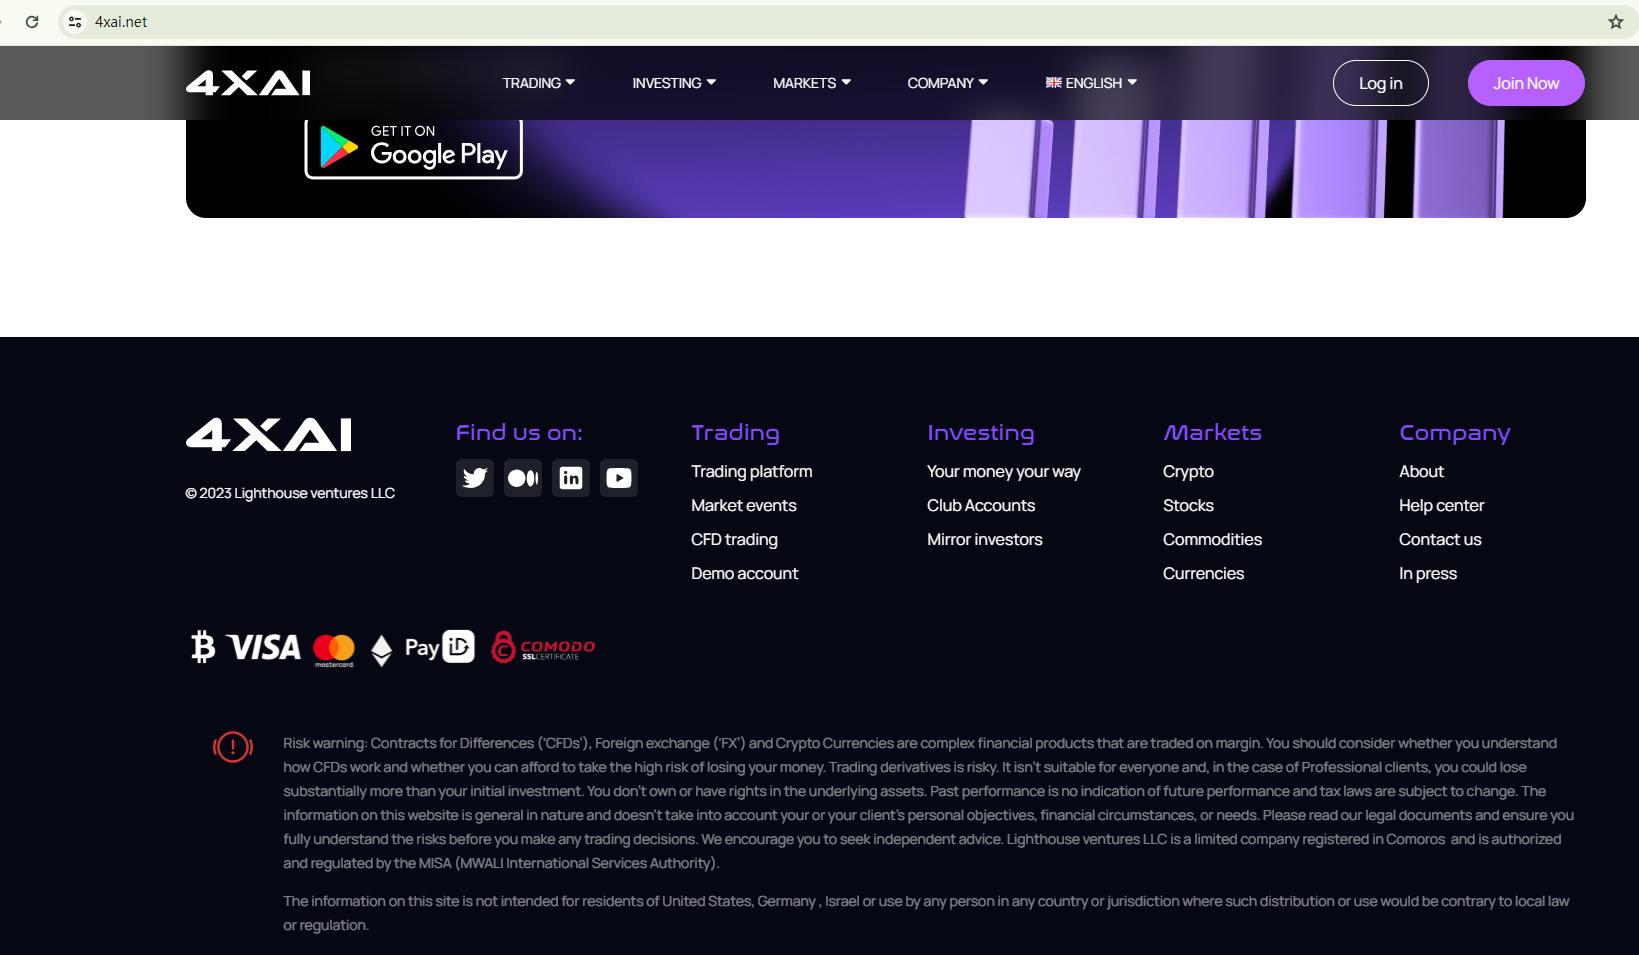Click the Comodo SSL certificate badge
Image resolution: width=1639 pixels, height=955 pixels.
pyautogui.click(x=543, y=648)
